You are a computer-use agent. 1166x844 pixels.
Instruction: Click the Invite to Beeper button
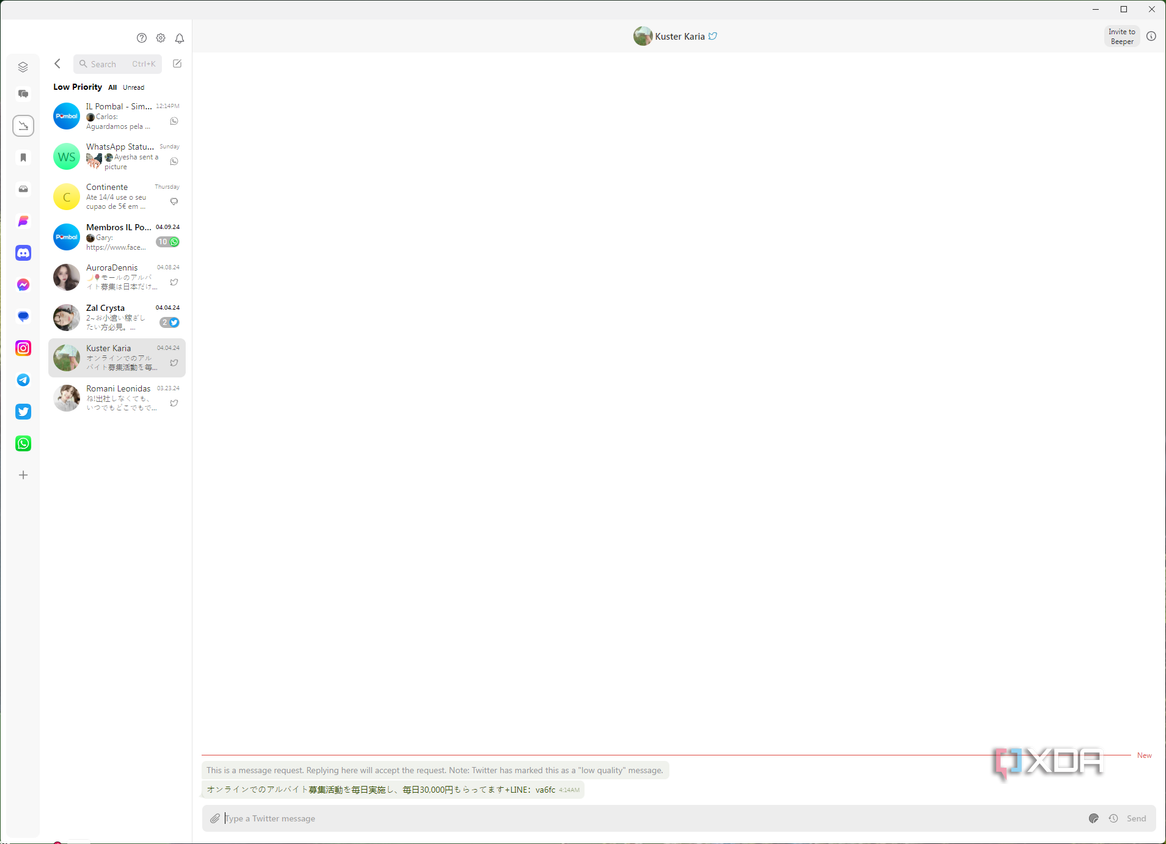[x=1121, y=36]
